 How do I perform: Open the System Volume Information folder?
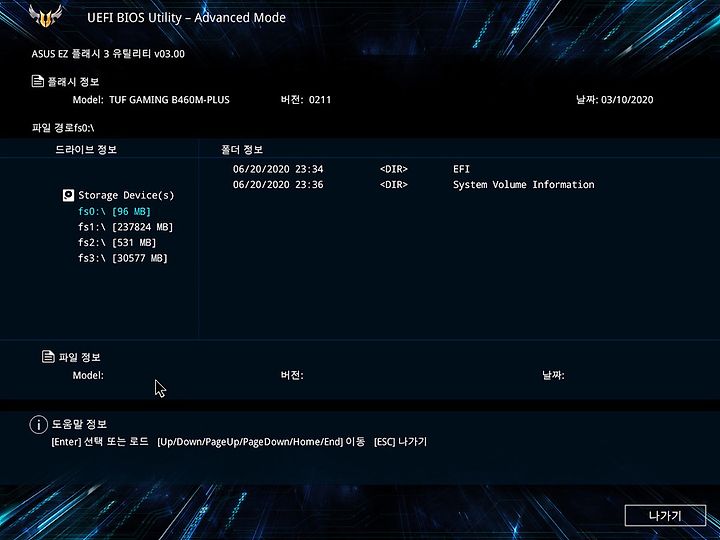point(523,185)
